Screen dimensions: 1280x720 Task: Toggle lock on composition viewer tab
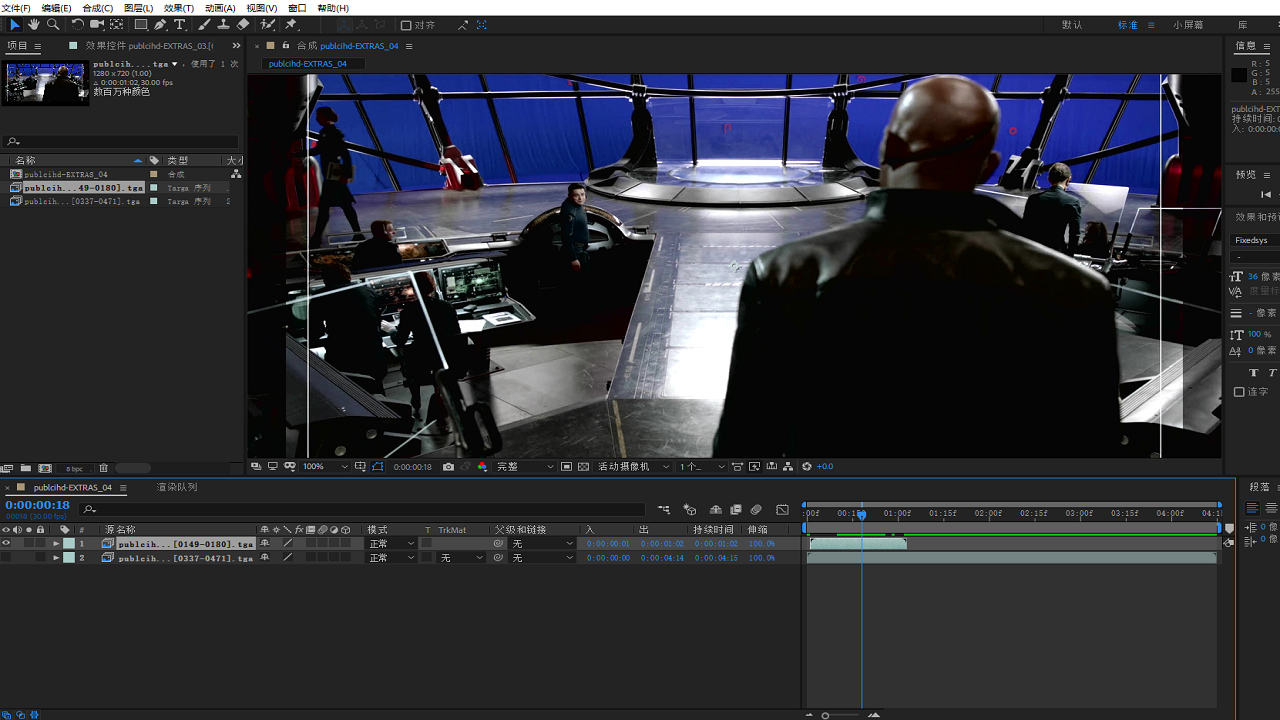coord(286,46)
